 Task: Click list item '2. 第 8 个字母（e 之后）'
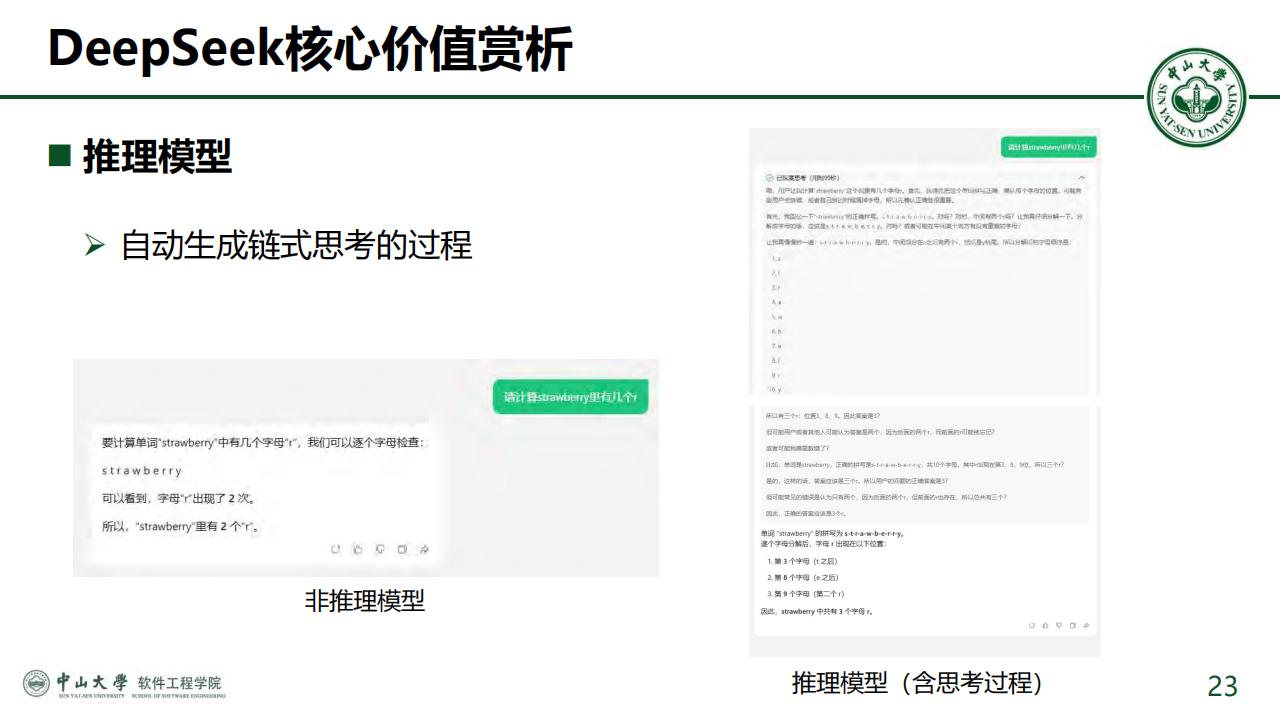[803, 577]
